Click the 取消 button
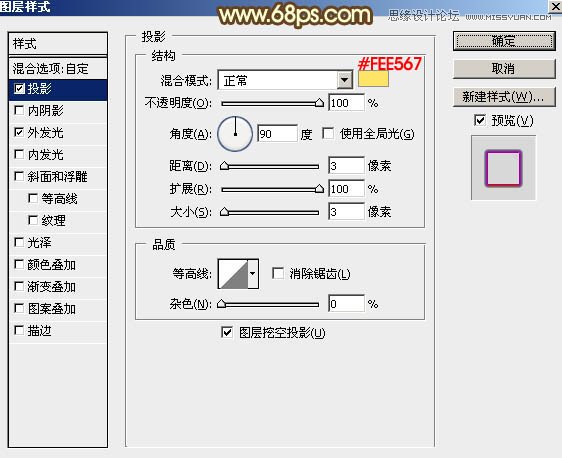Image resolution: width=562 pixels, height=458 pixels. tap(504, 69)
